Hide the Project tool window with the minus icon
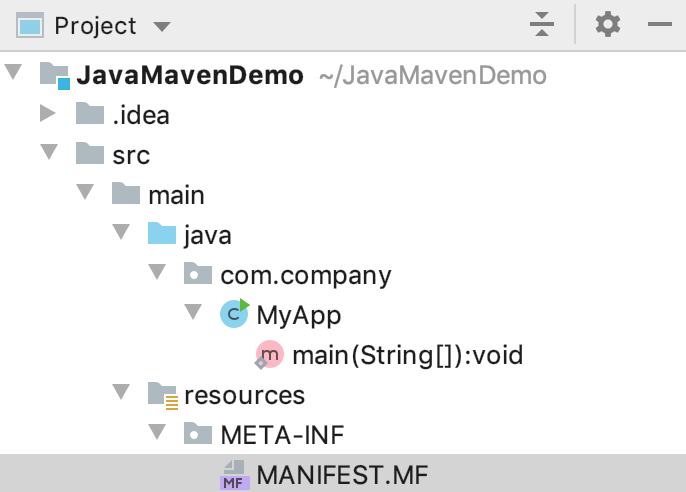686x492 pixels. (659, 25)
